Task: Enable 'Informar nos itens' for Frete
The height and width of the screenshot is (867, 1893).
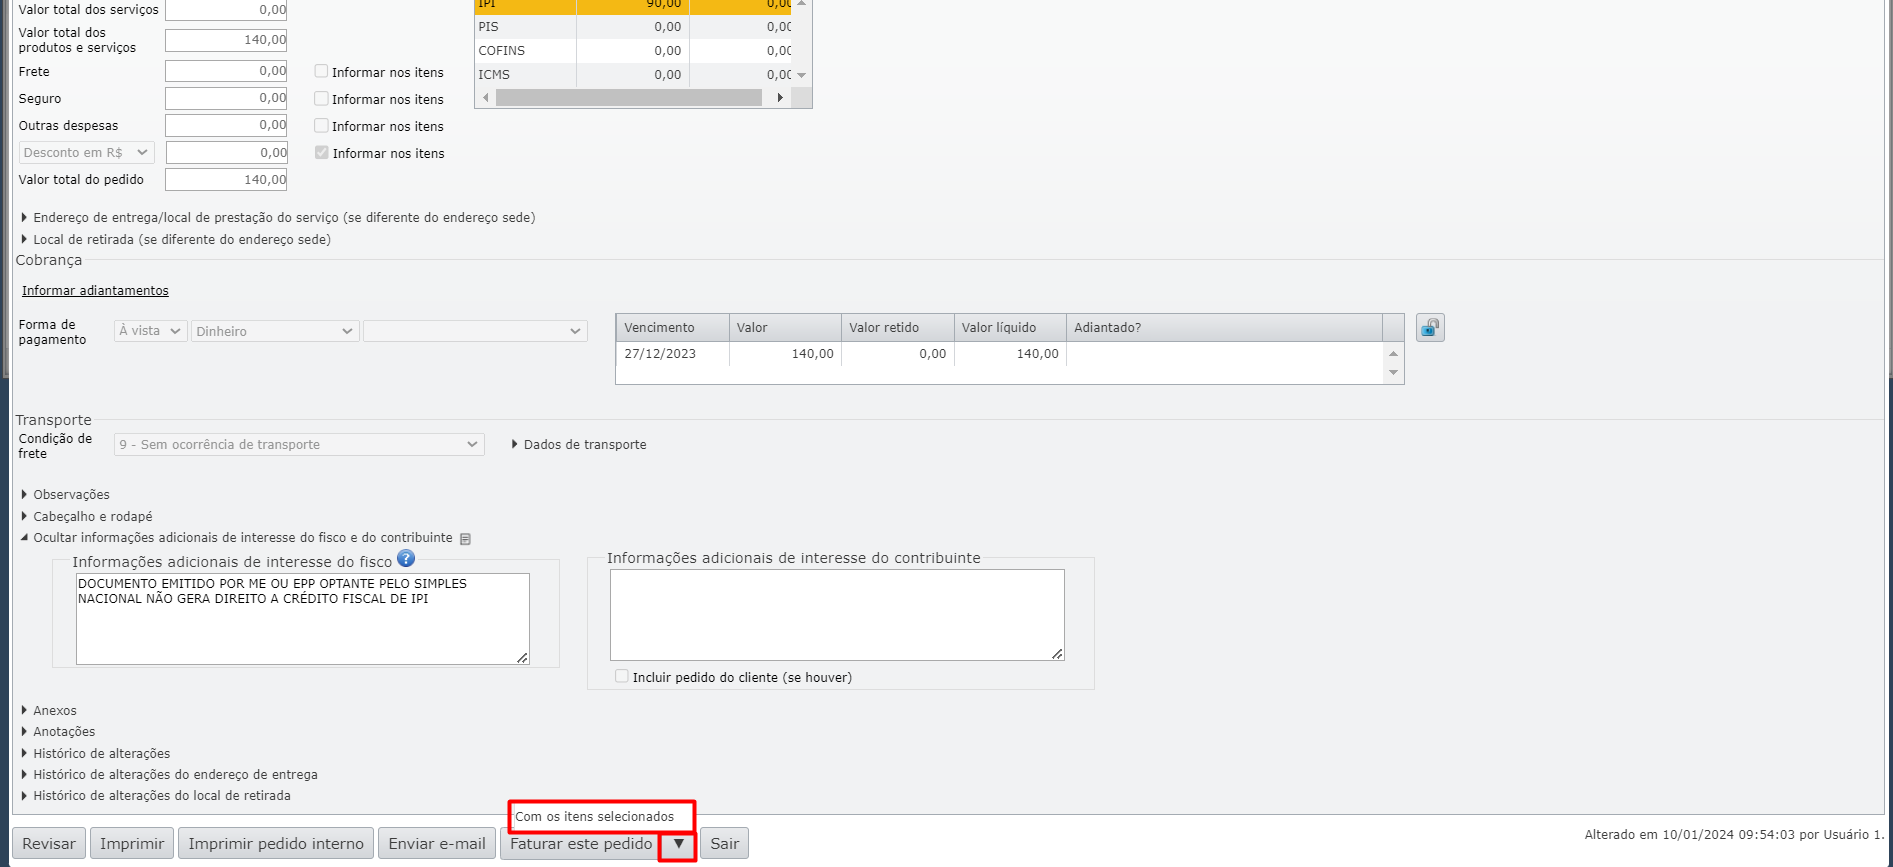Action: [x=322, y=72]
